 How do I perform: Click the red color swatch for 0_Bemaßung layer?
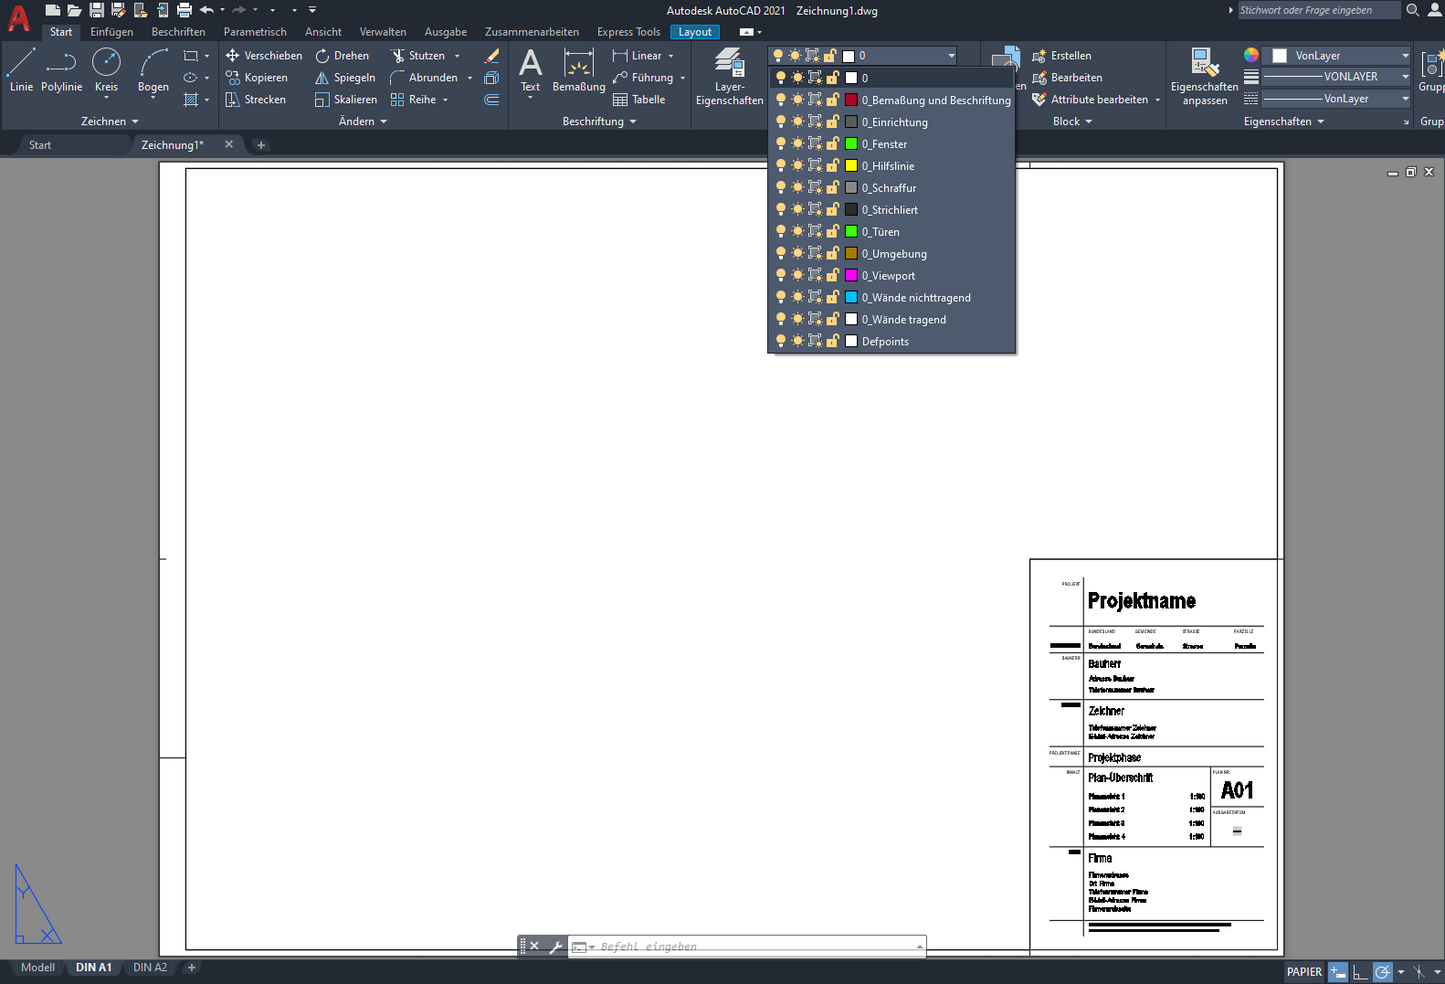(851, 100)
